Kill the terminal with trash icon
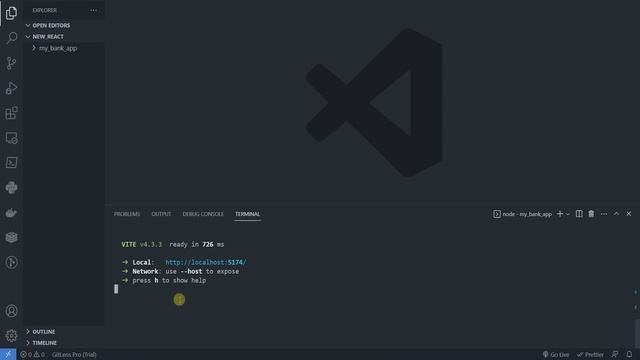The image size is (640, 360). pyautogui.click(x=591, y=214)
